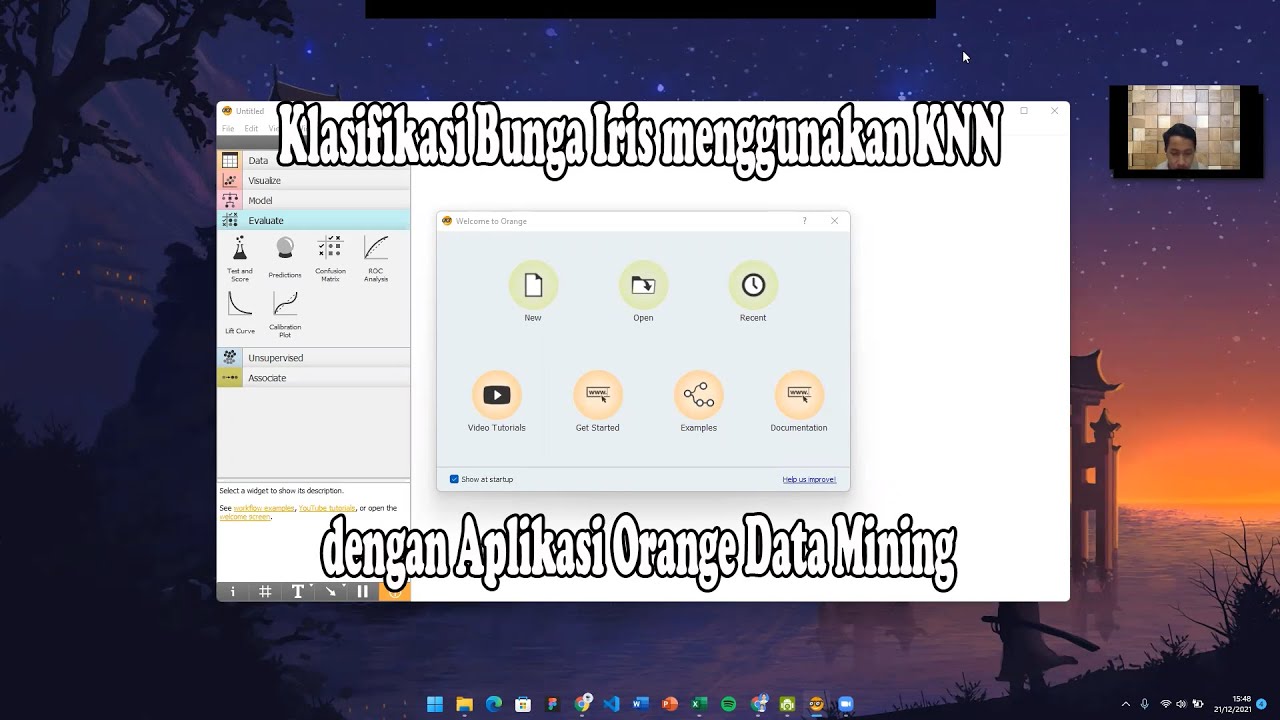Close the Welcome to Orange dialog

tap(835, 221)
